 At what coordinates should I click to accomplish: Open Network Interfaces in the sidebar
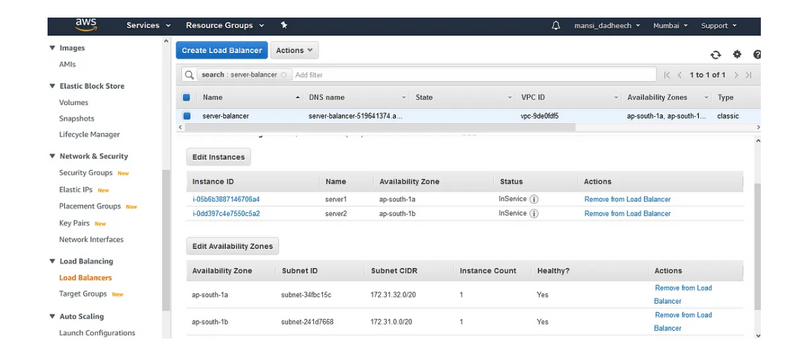click(91, 239)
